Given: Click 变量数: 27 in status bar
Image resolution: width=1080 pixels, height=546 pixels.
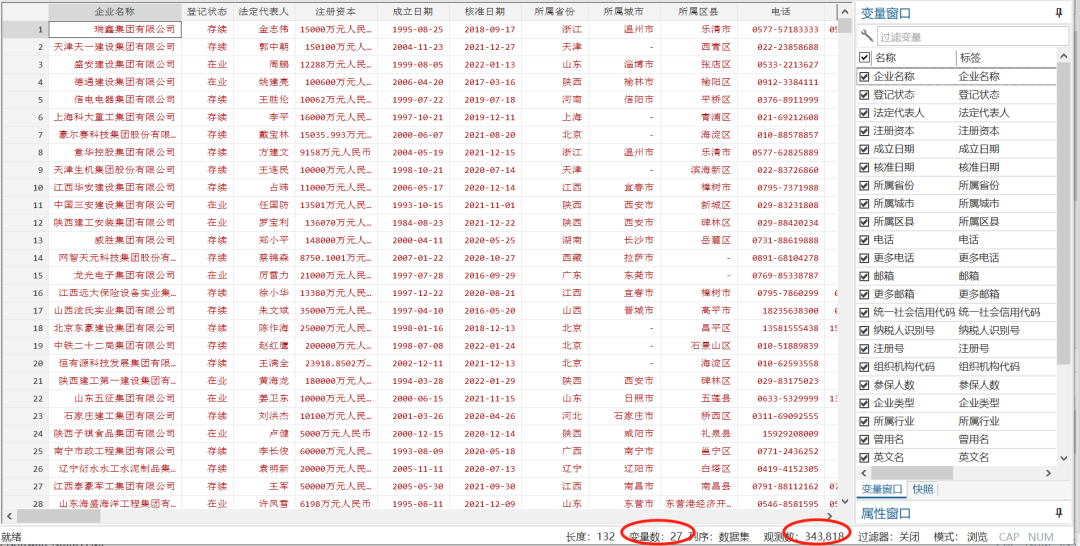Looking at the screenshot, I should click(x=656, y=537).
